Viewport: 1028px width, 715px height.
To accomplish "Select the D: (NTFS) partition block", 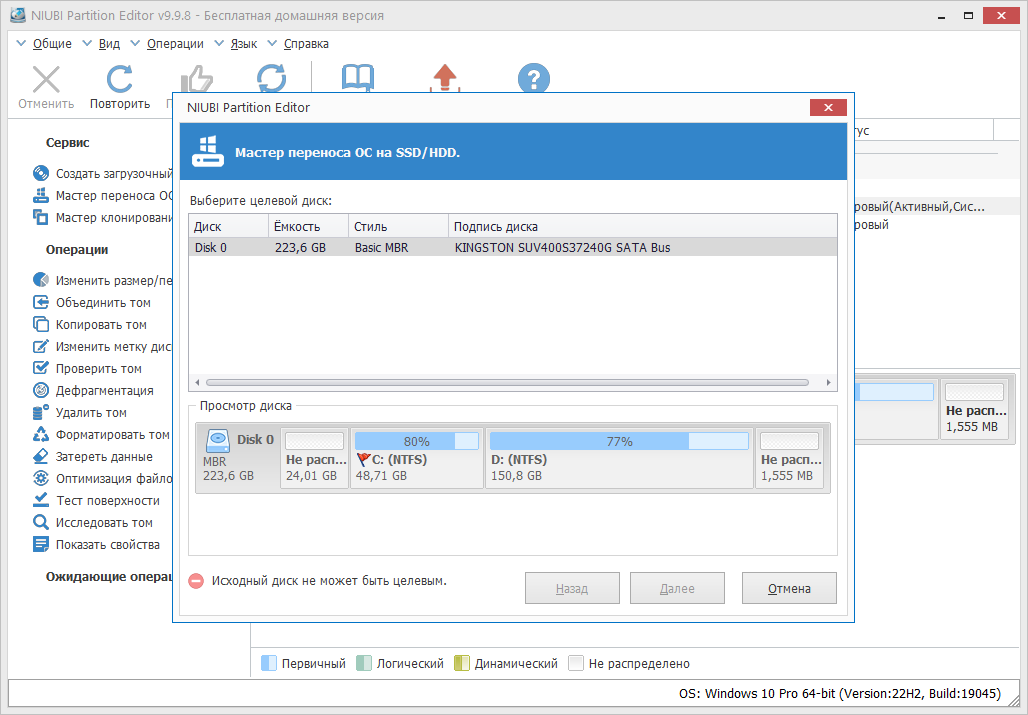I will tap(619, 458).
